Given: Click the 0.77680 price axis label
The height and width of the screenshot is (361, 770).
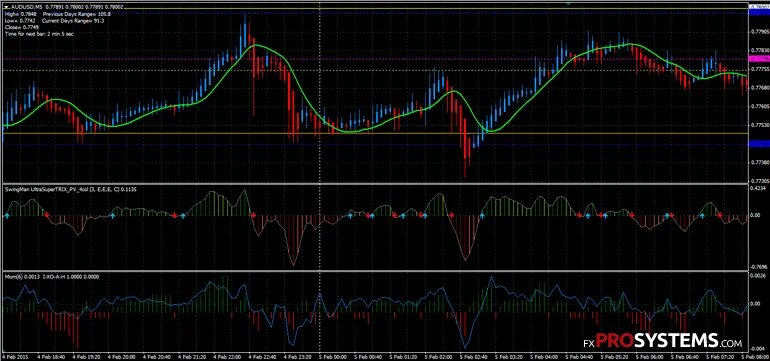Looking at the screenshot, I should pos(760,87).
